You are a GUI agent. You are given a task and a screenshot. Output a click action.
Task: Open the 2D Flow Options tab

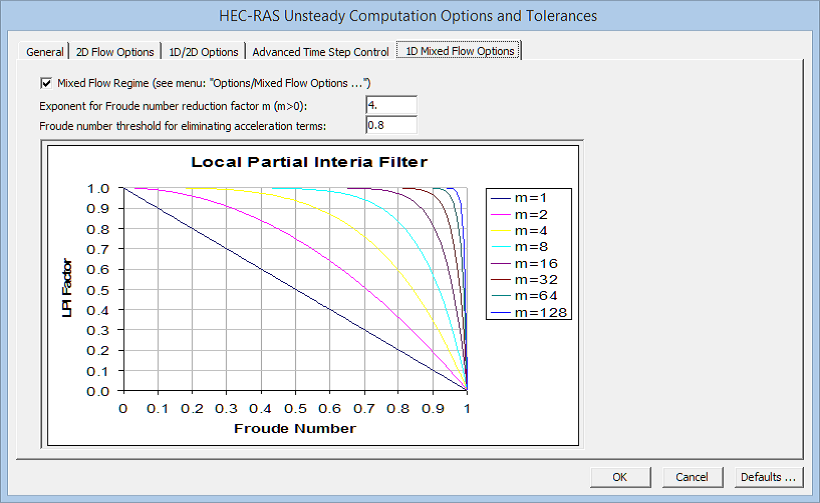[x=115, y=52]
